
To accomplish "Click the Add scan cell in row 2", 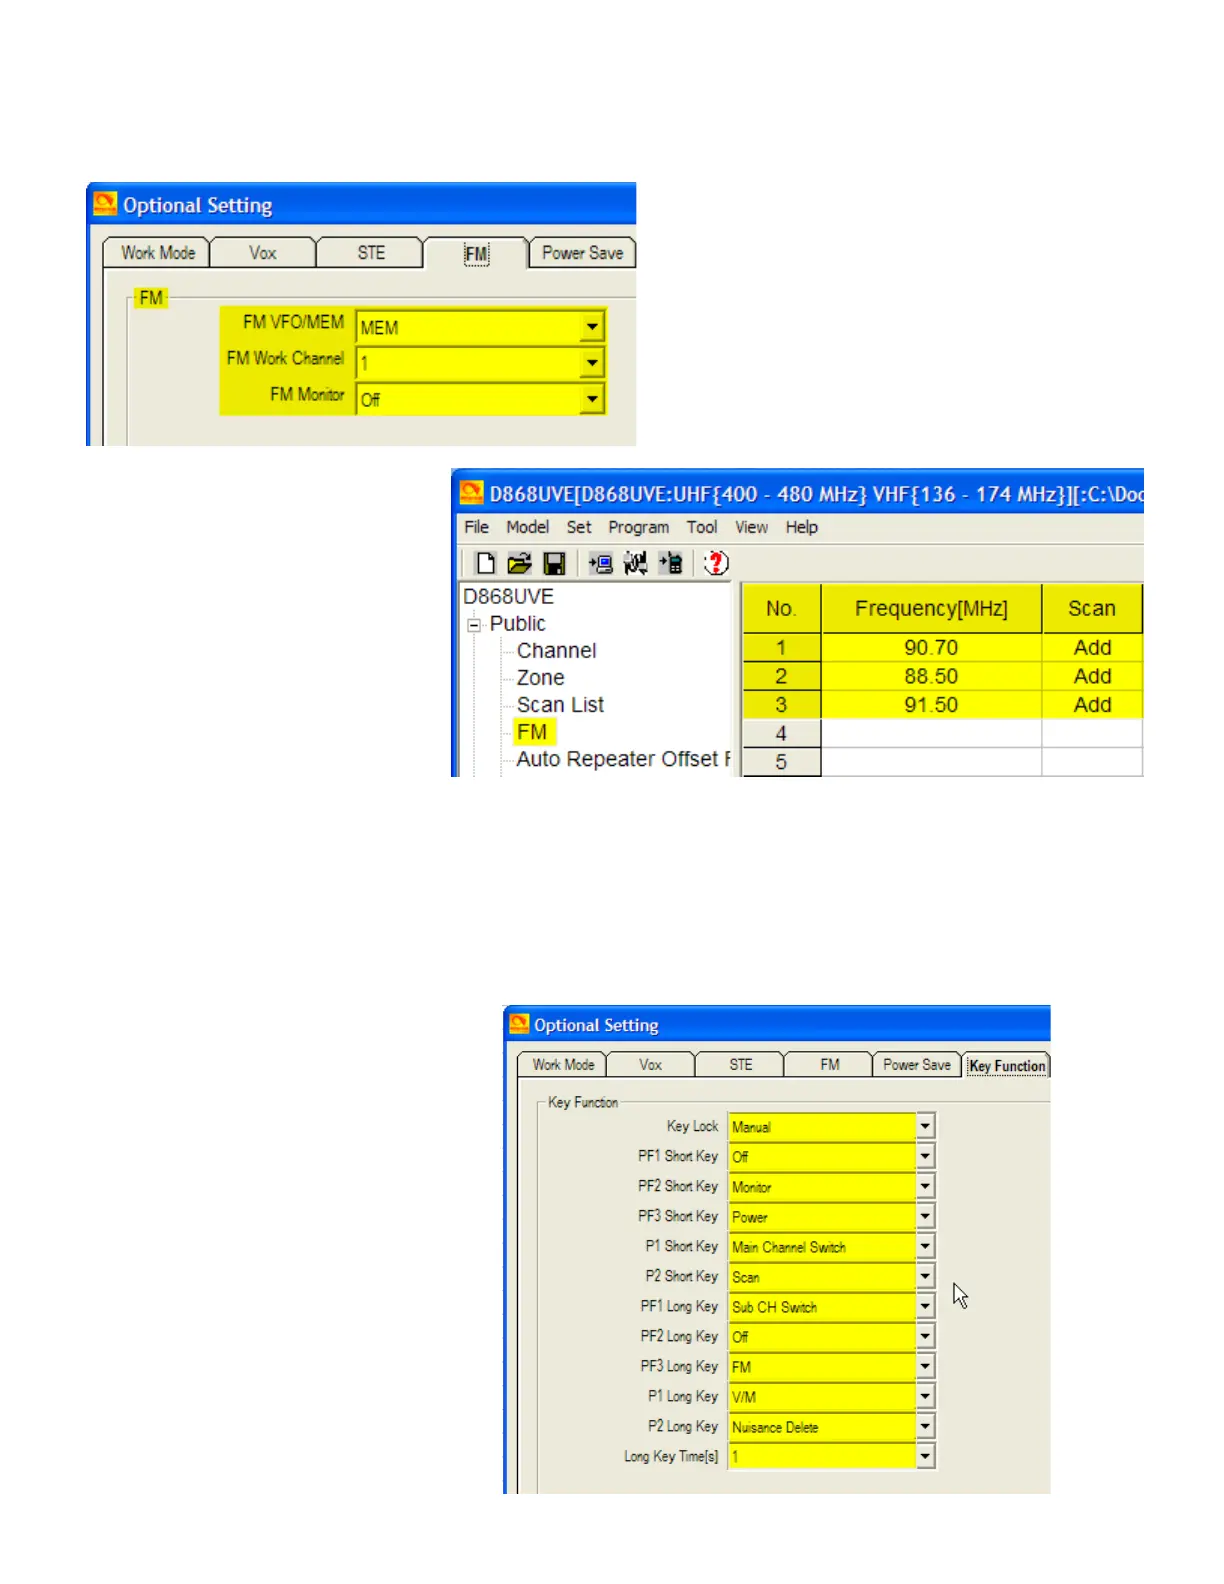I will point(1092,676).
